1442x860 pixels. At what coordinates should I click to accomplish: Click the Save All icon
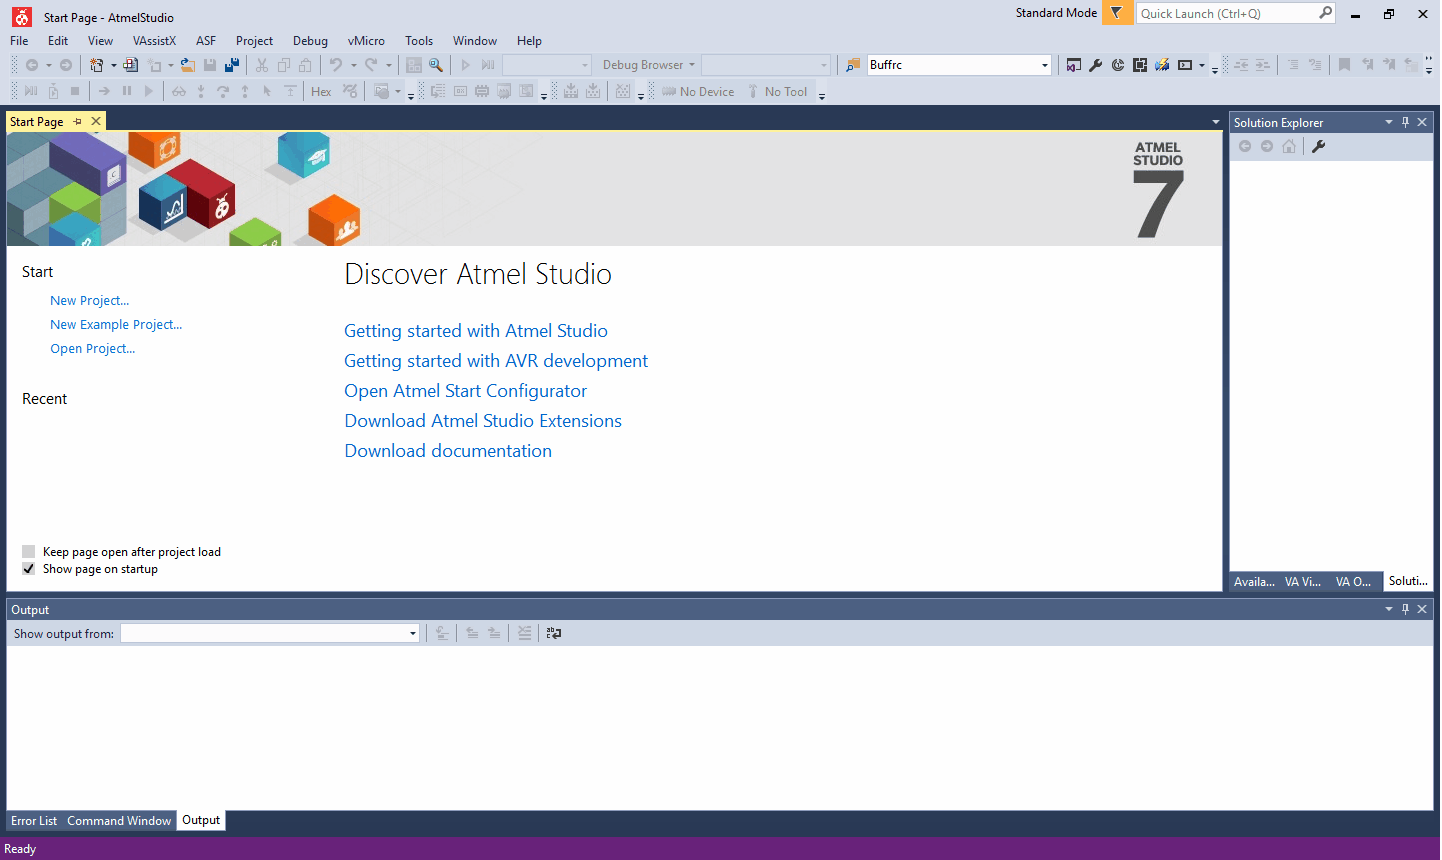click(x=231, y=64)
